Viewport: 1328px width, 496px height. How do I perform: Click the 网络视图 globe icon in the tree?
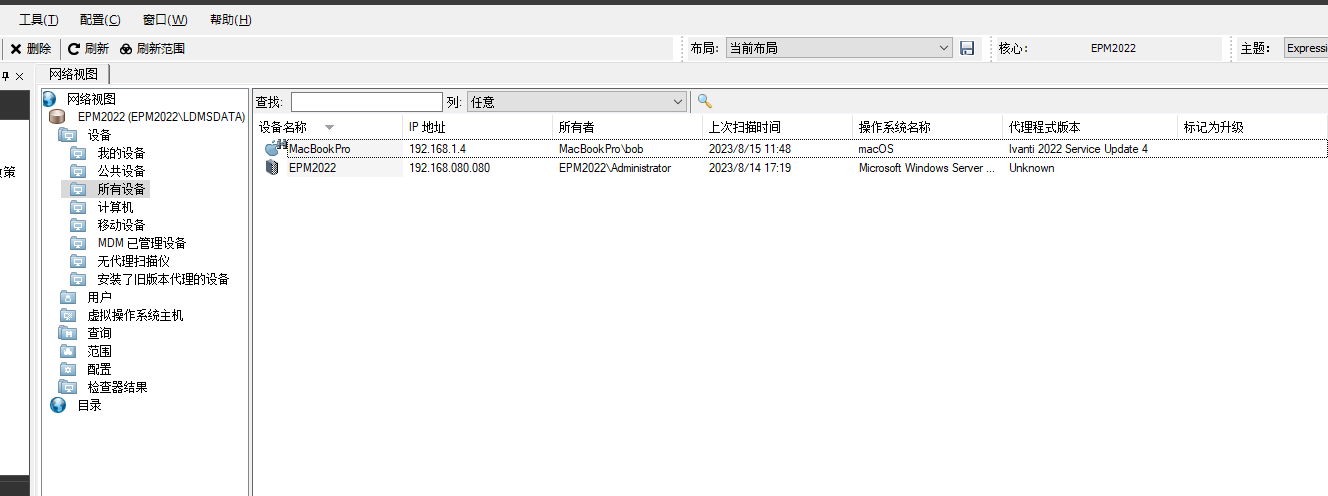[x=50, y=99]
